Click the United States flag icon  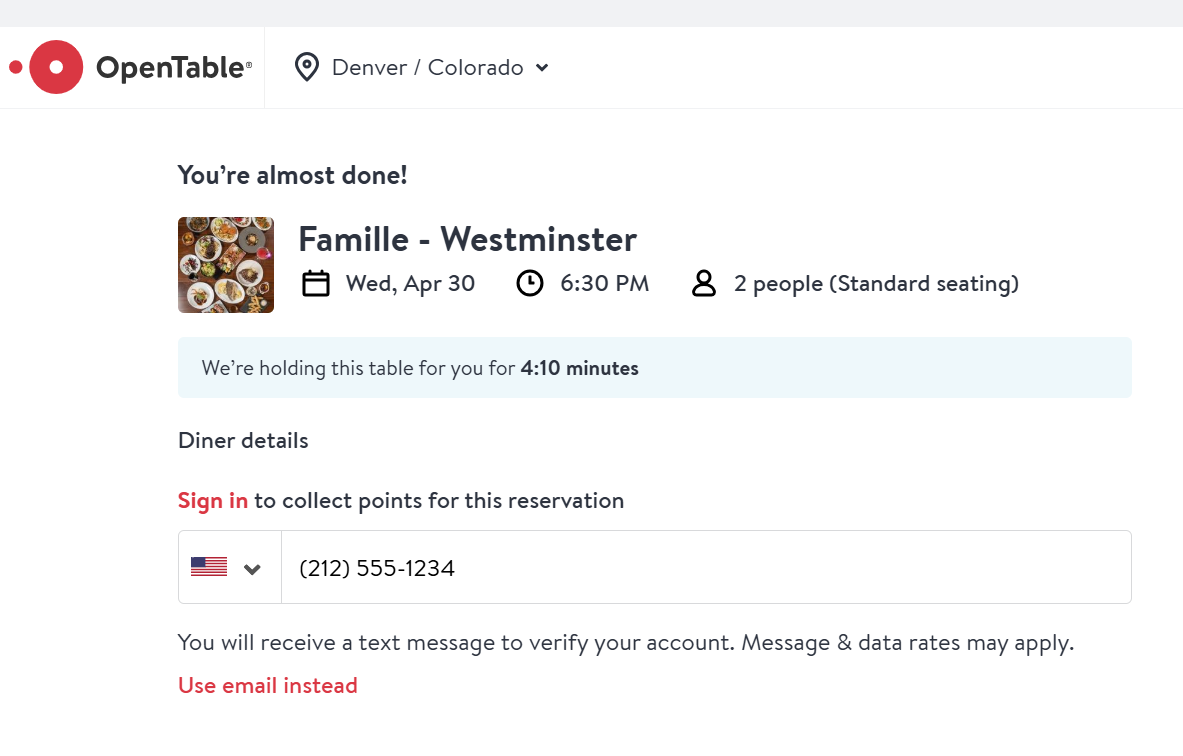point(209,567)
